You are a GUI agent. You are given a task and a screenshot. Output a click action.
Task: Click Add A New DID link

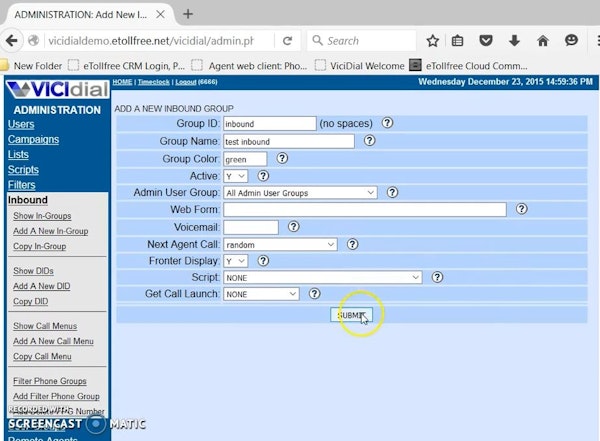click(41, 286)
